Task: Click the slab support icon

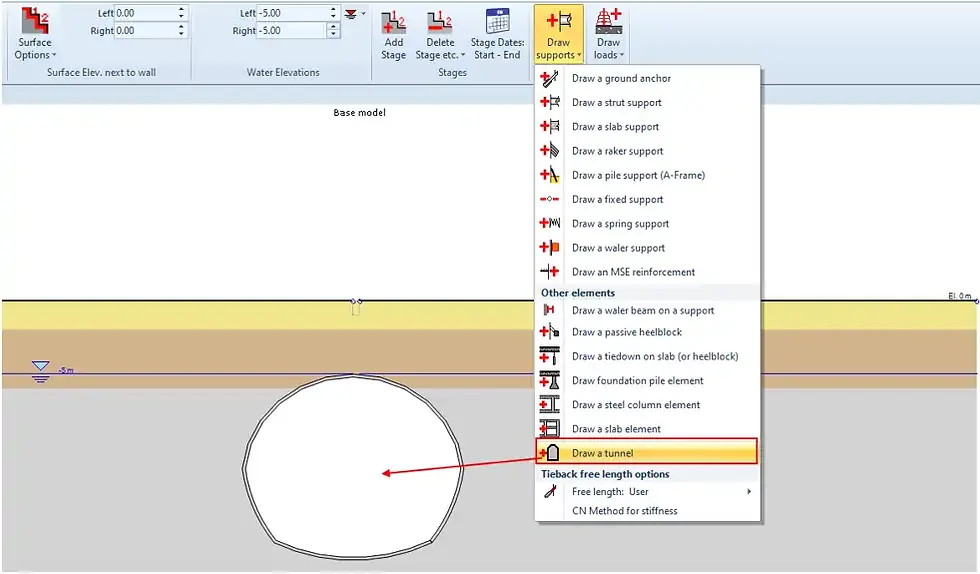Action: tap(549, 126)
